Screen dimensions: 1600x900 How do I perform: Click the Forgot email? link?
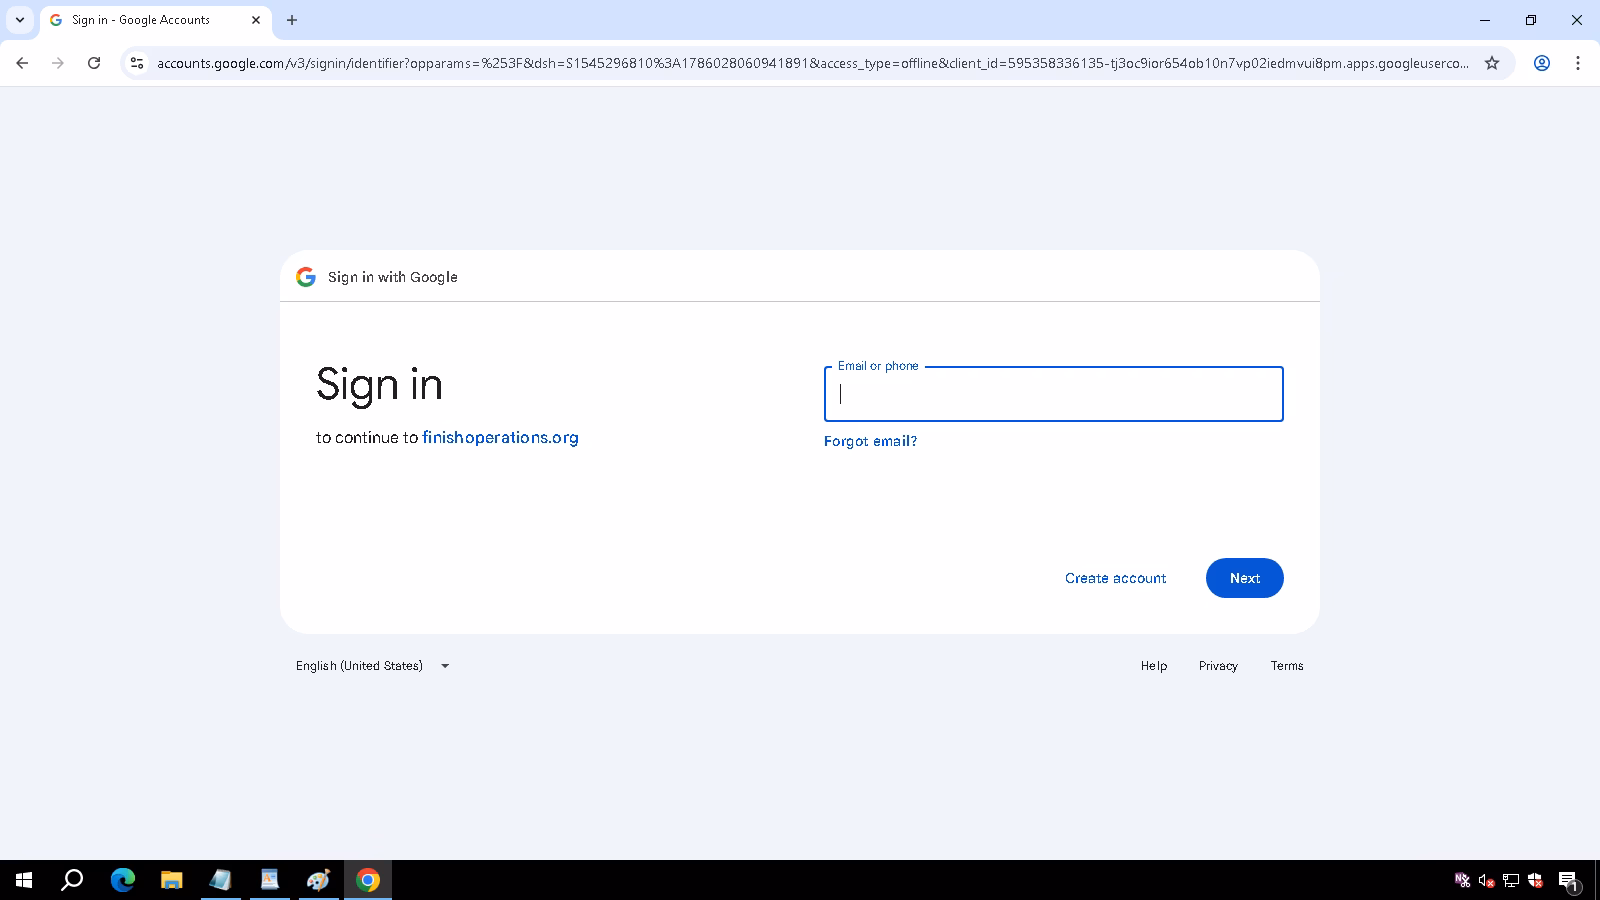870,441
